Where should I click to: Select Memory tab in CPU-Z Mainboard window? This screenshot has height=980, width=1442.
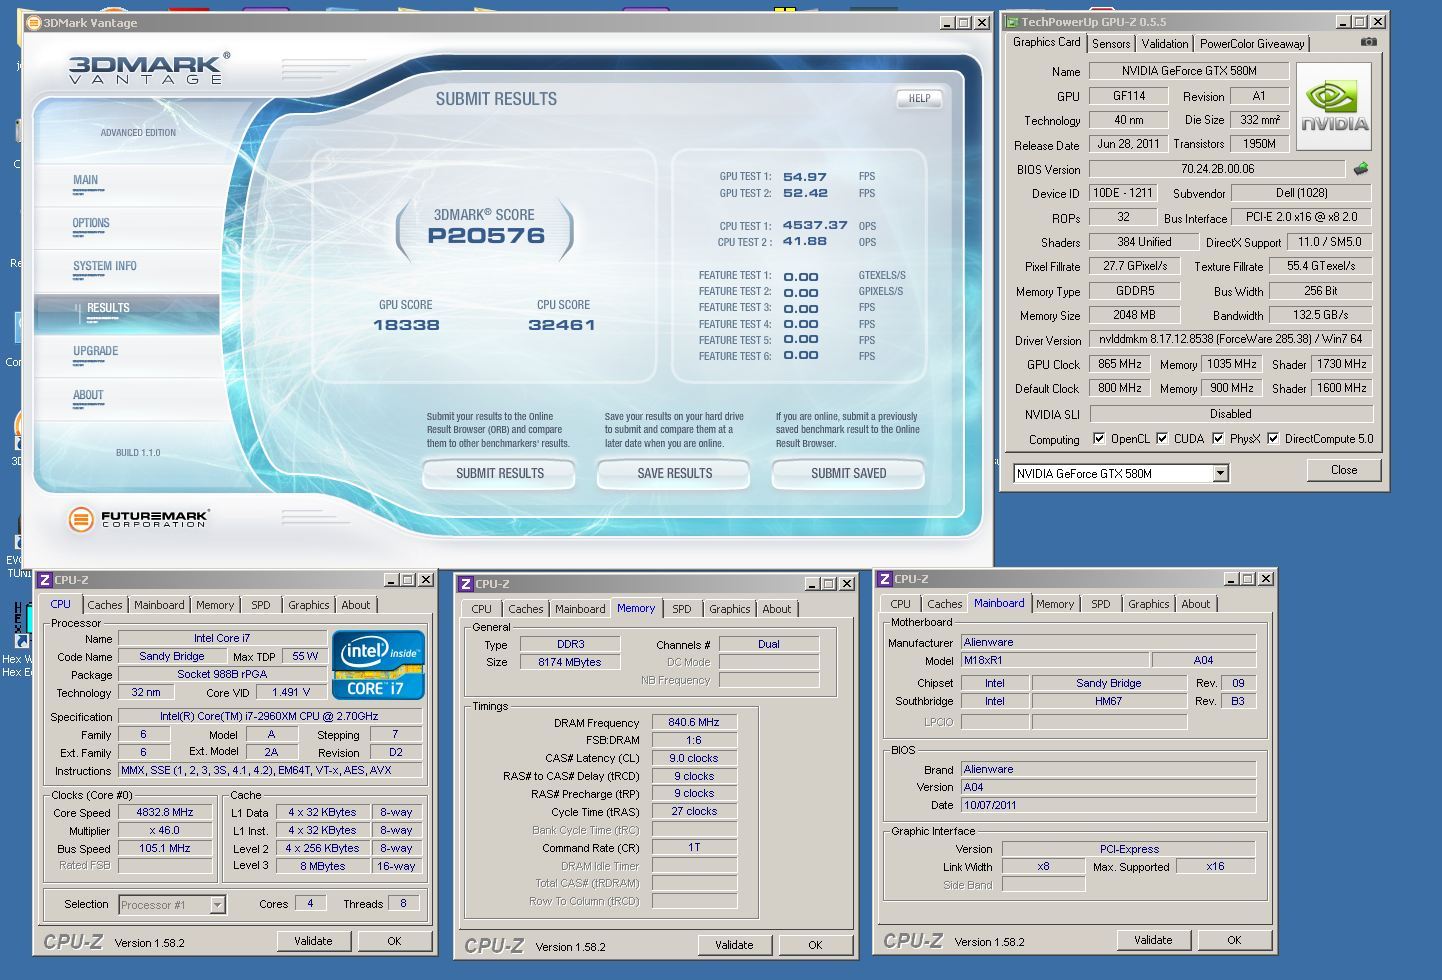pos(1055,604)
